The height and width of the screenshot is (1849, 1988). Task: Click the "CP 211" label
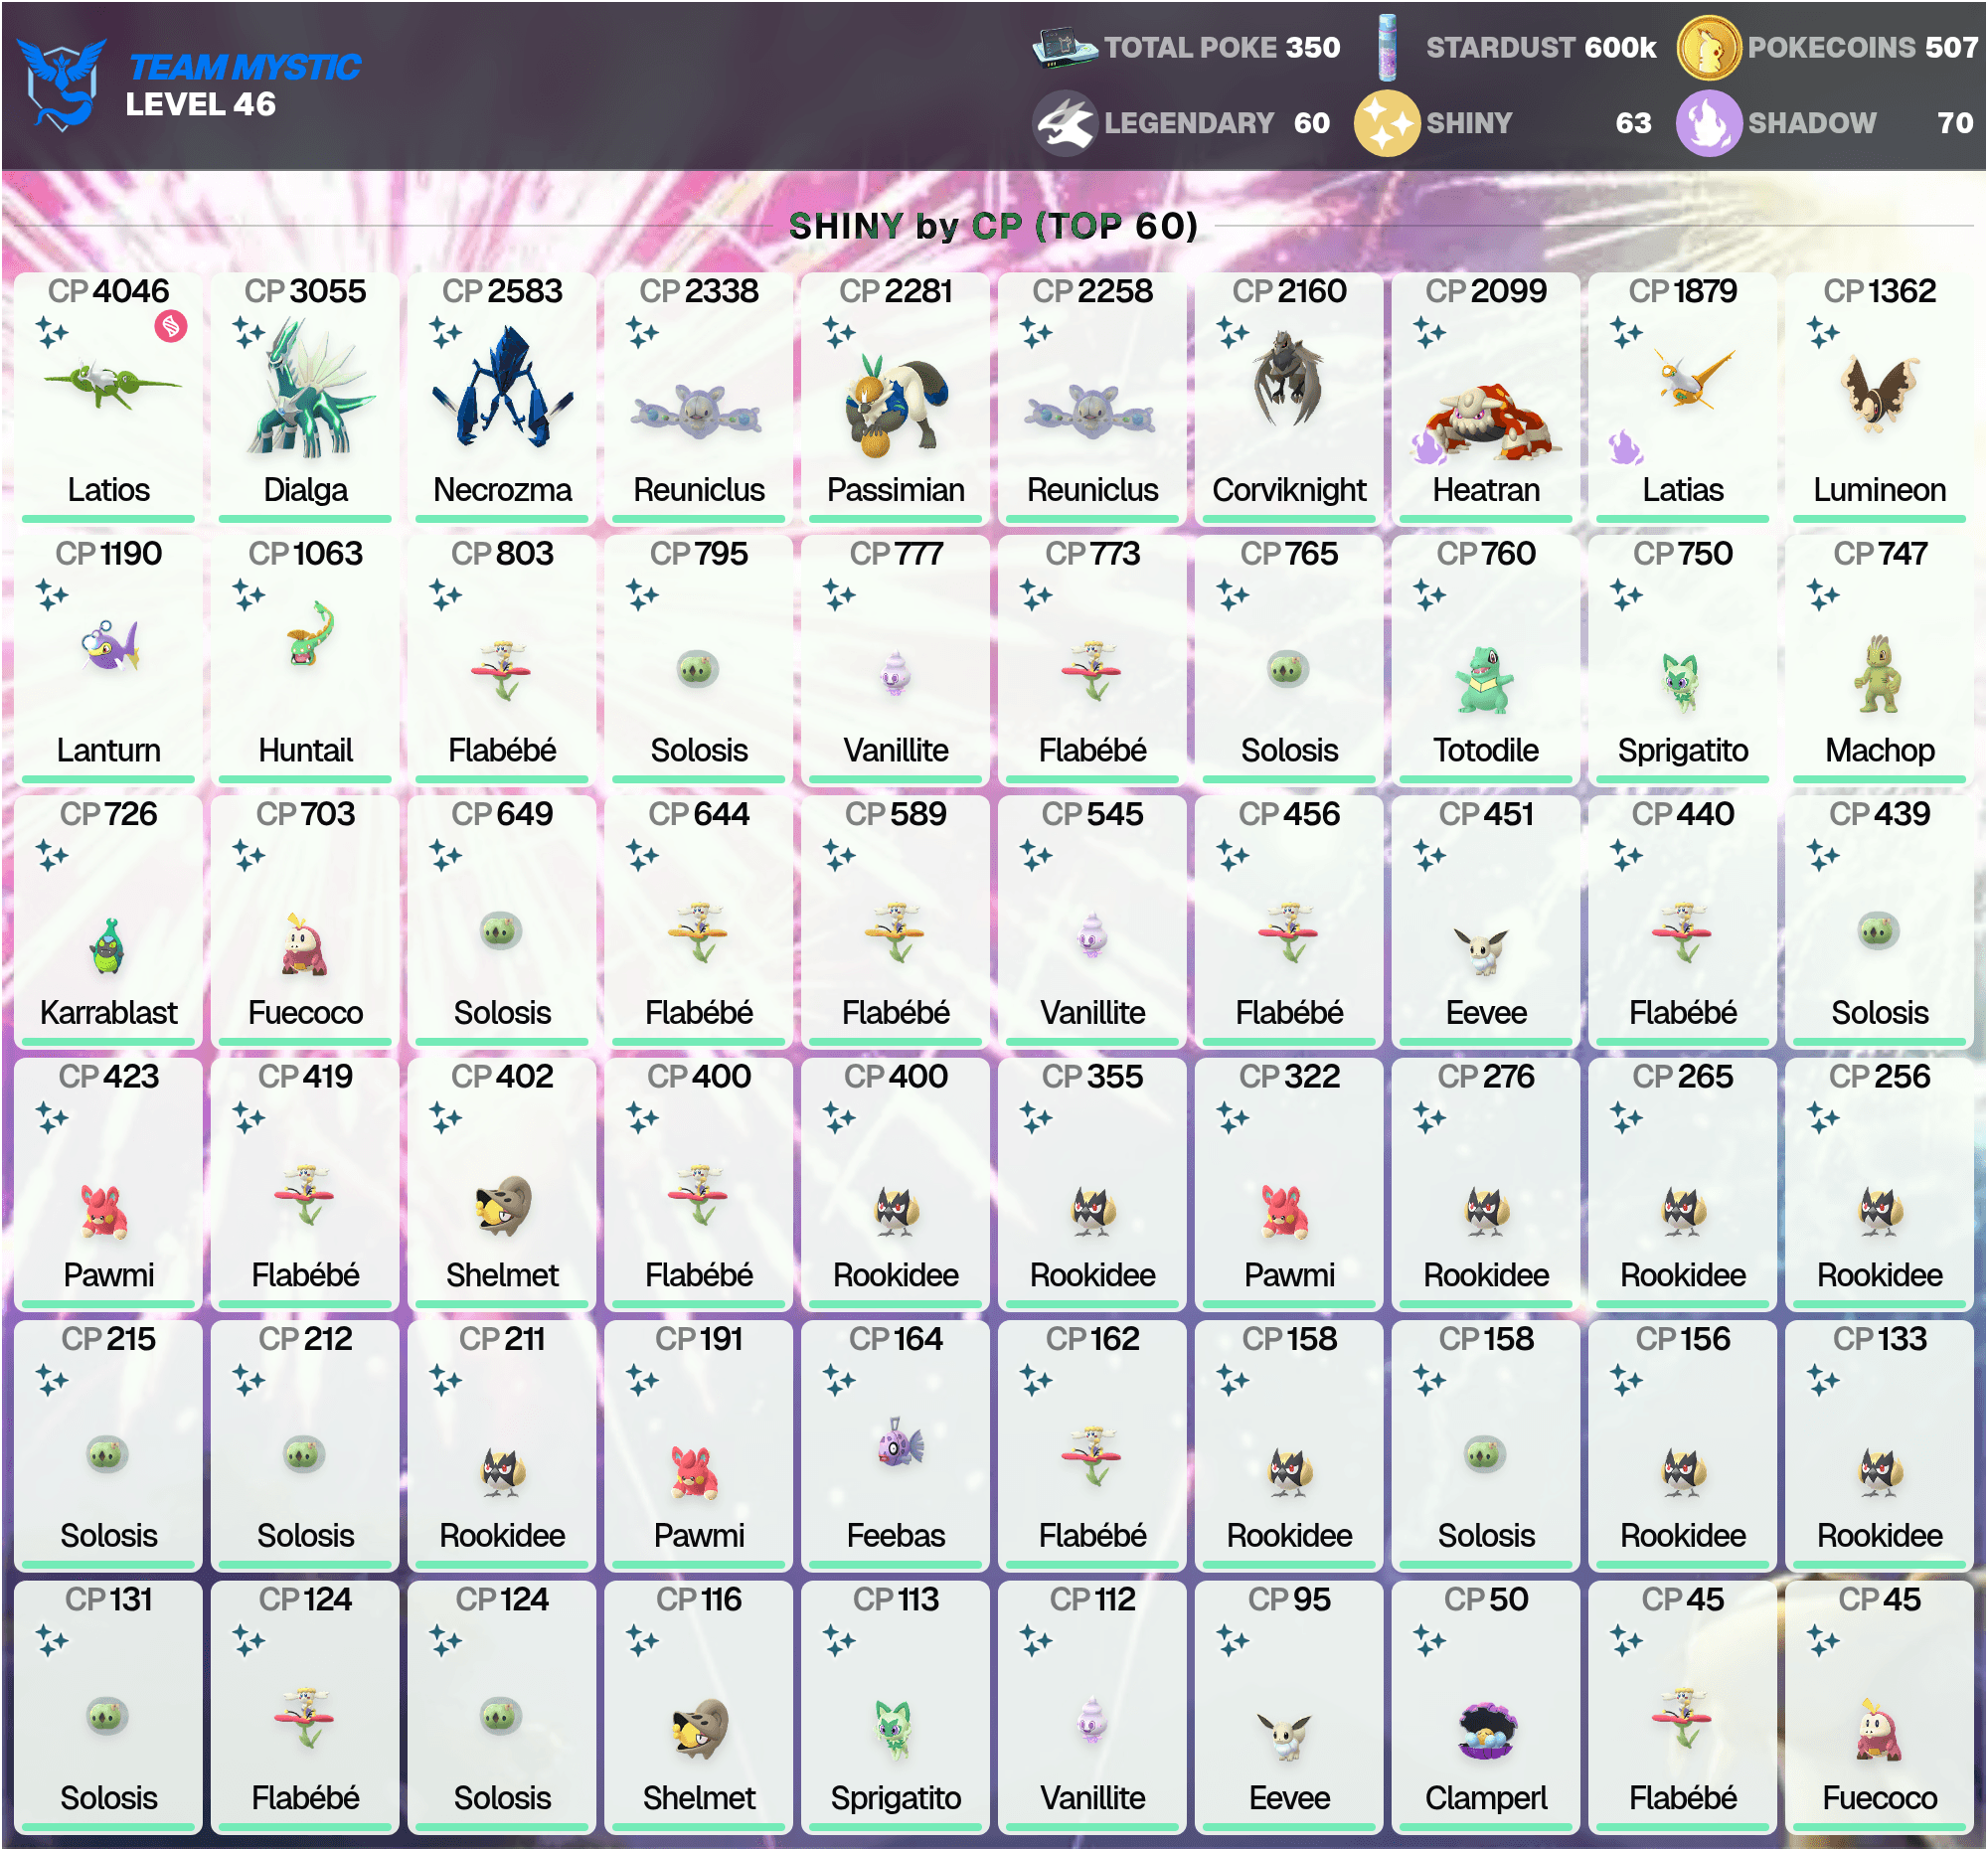pos(502,1338)
